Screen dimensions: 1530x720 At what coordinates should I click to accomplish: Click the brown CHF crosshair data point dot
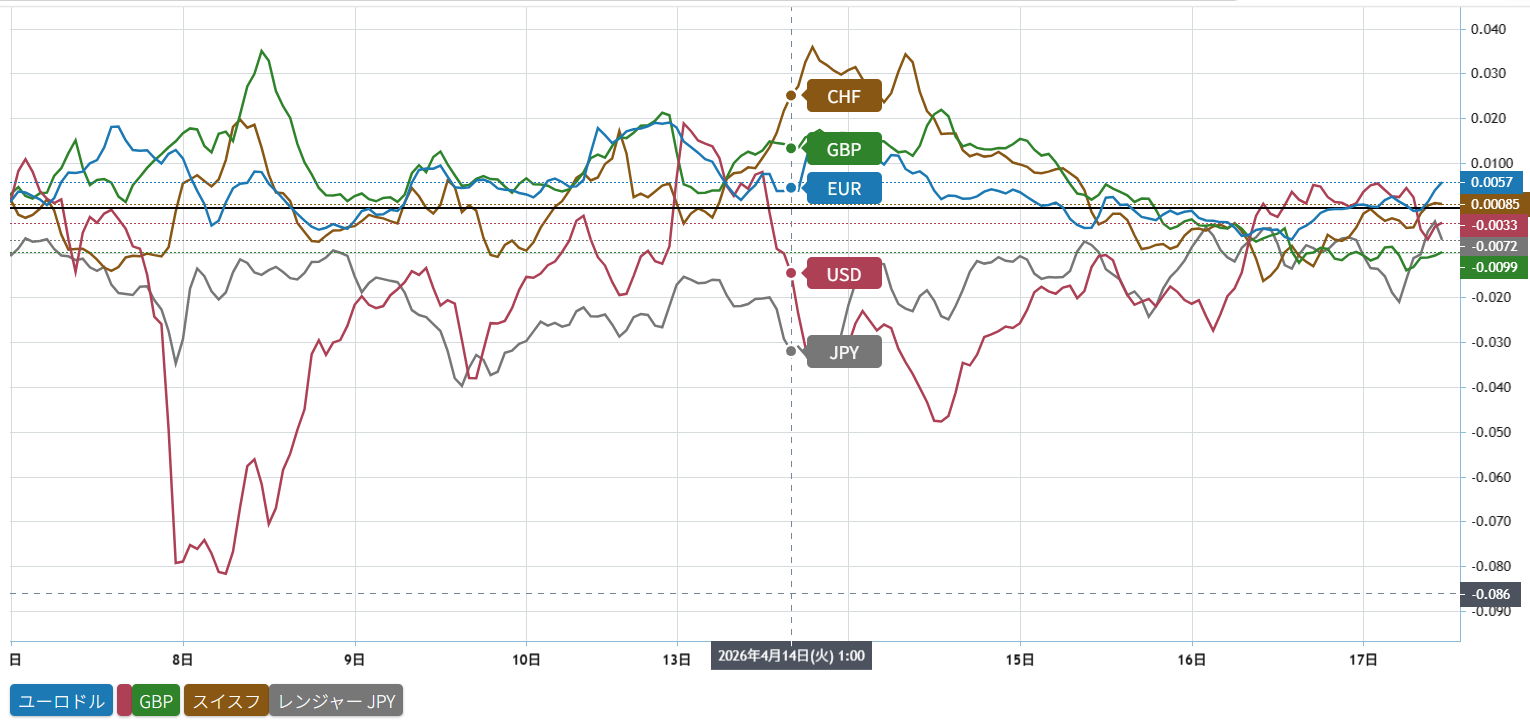point(791,96)
